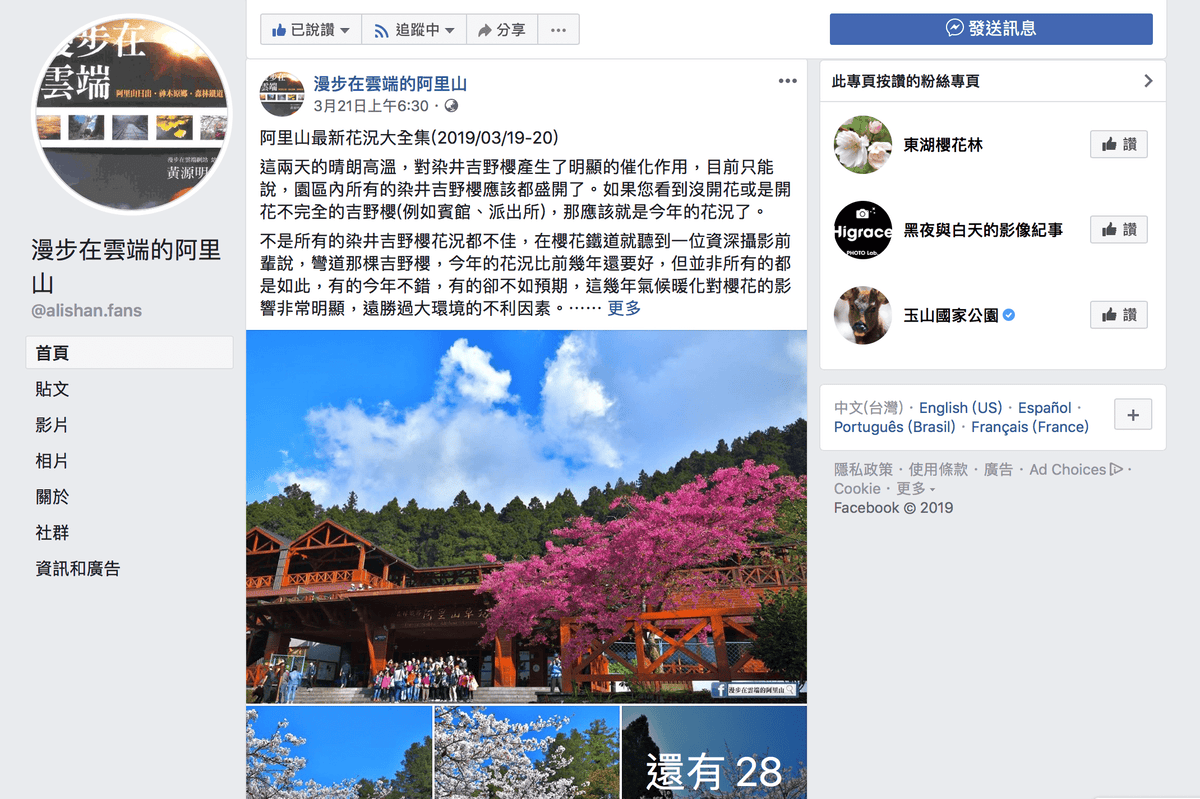The height and width of the screenshot is (799, 1200).
Task: Click 更多 to expand the post text
Action: click(x=624, y=308)
